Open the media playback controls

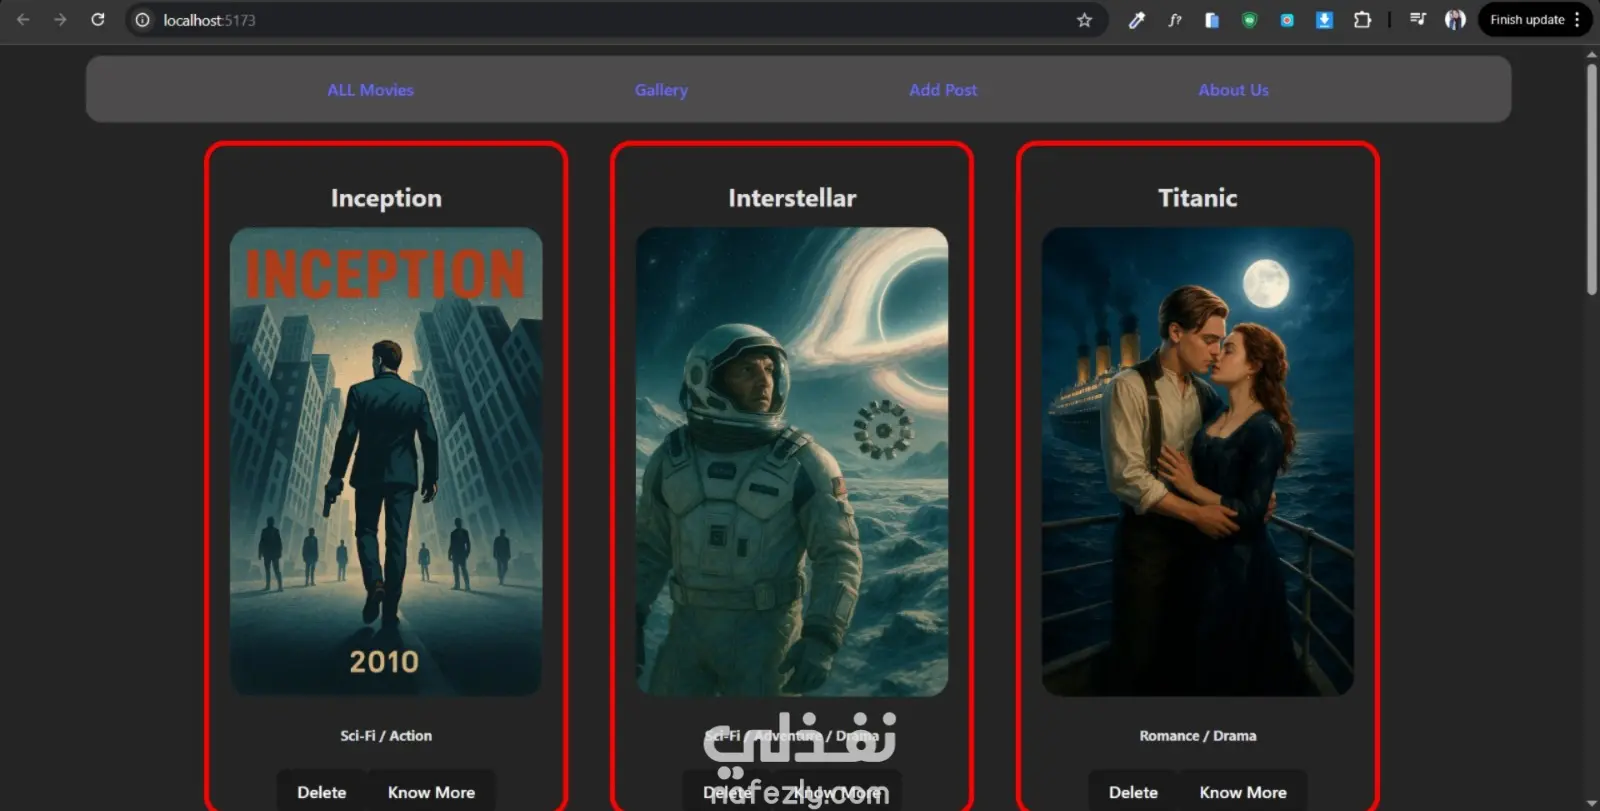click(1418, 20)
